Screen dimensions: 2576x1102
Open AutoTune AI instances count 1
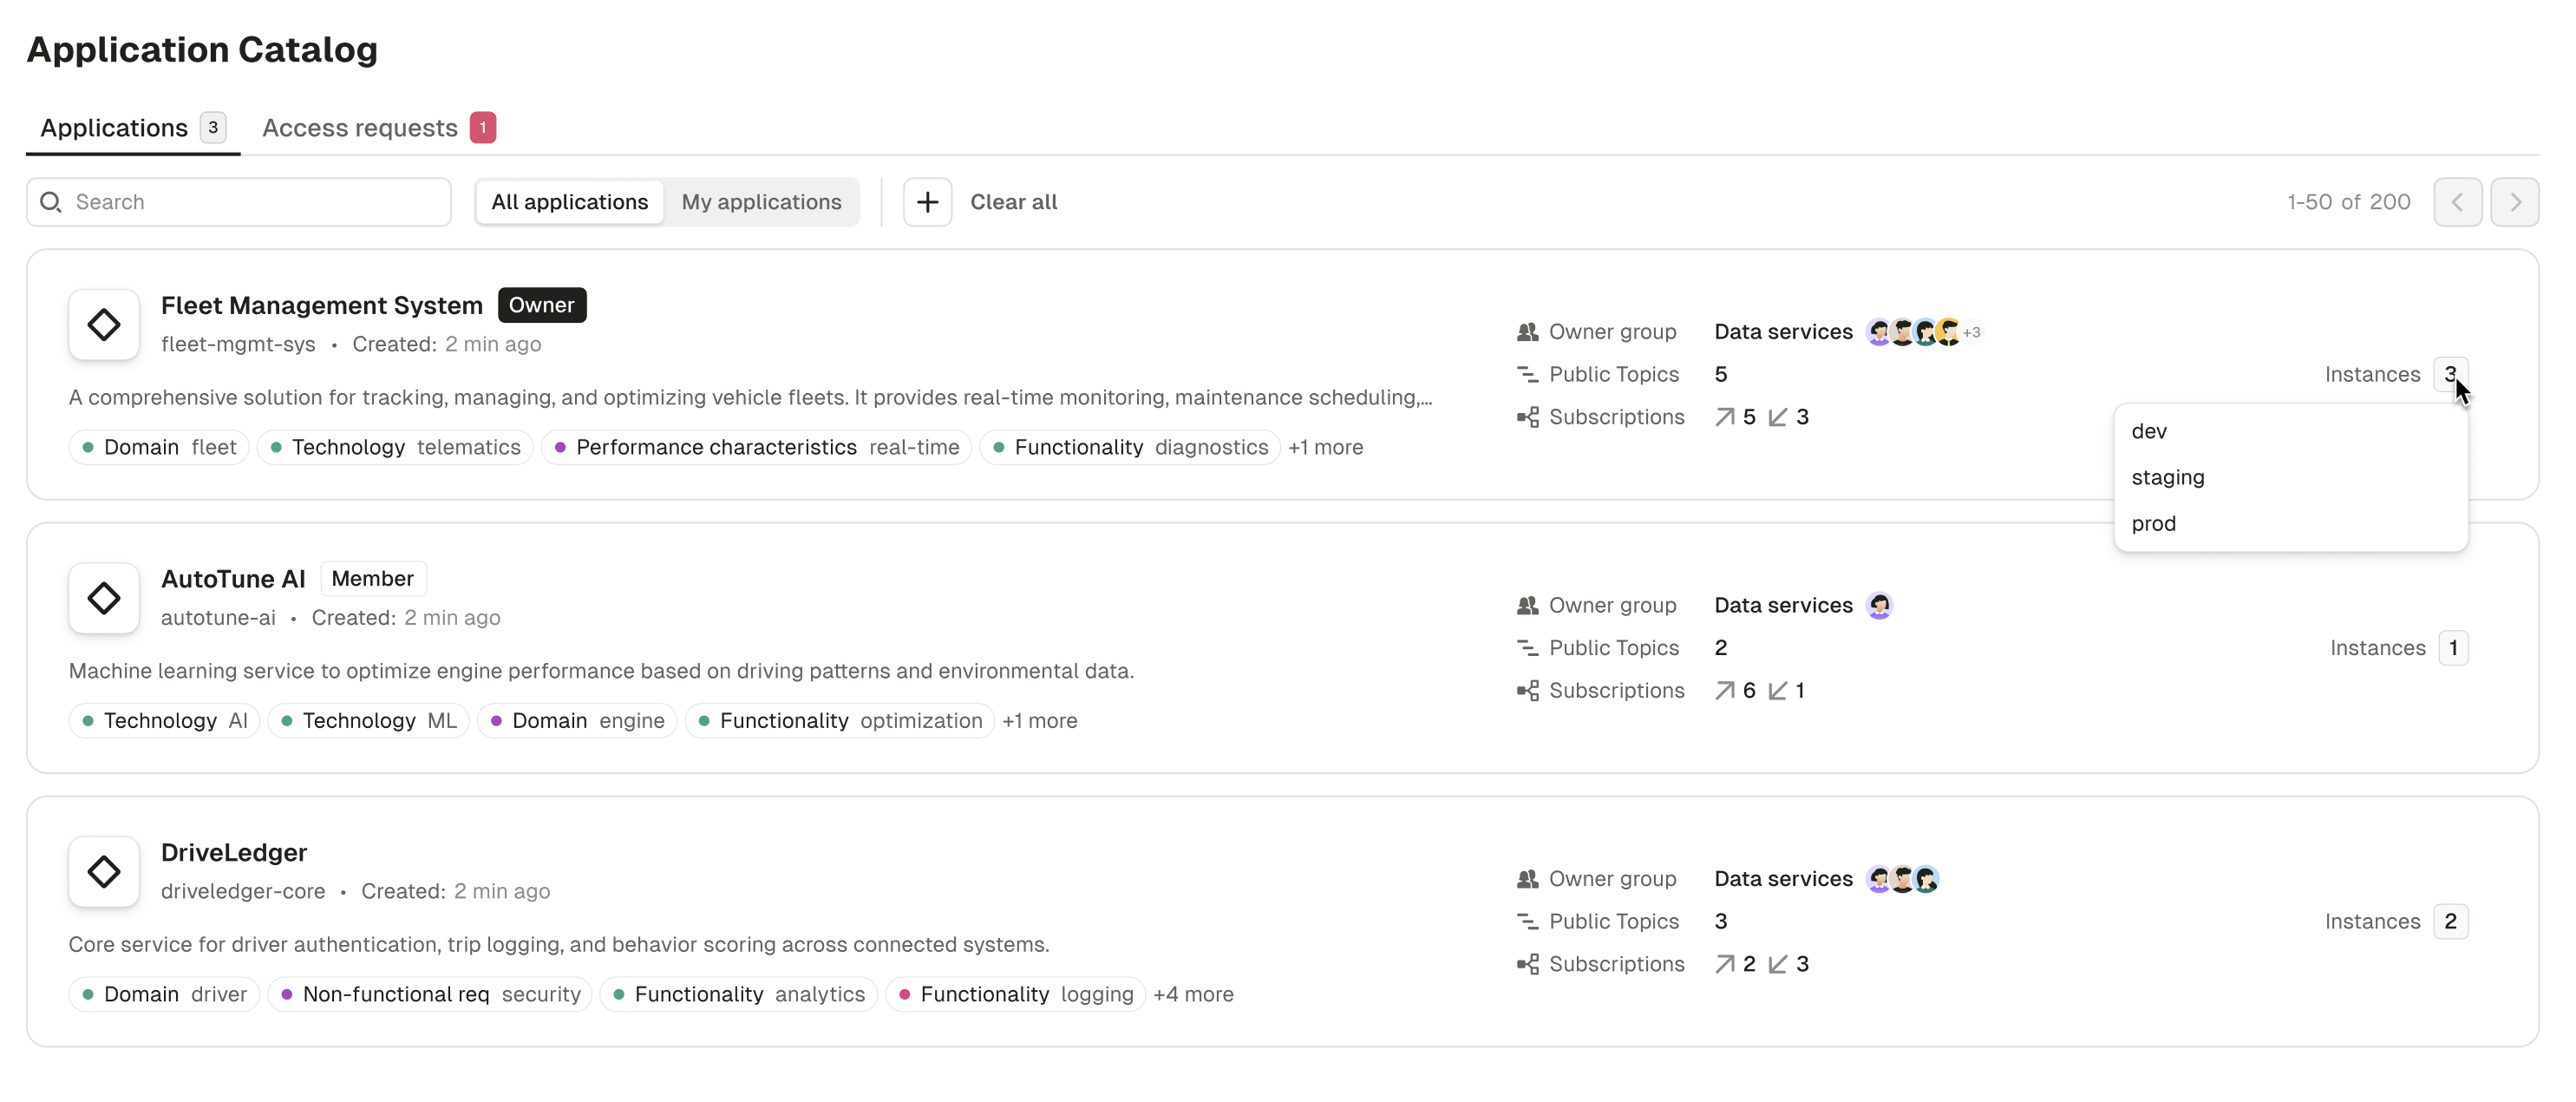tap(2453, 648)
